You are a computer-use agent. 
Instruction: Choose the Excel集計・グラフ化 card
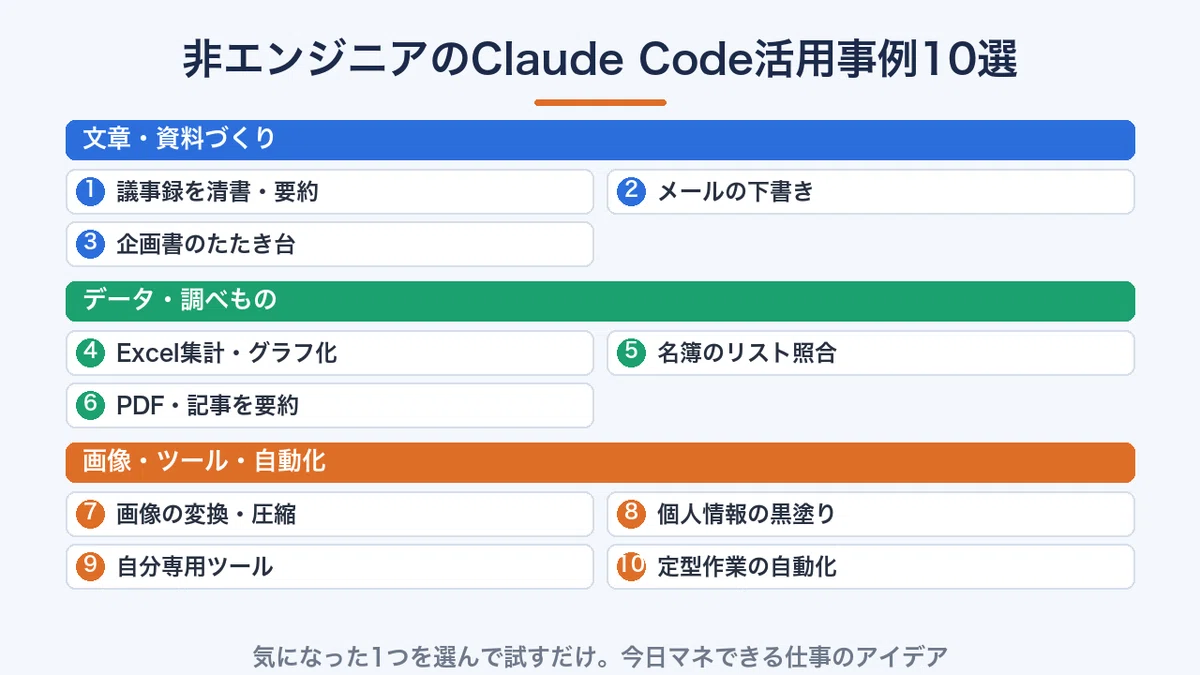pyautogui.click(x=330, y=352)
